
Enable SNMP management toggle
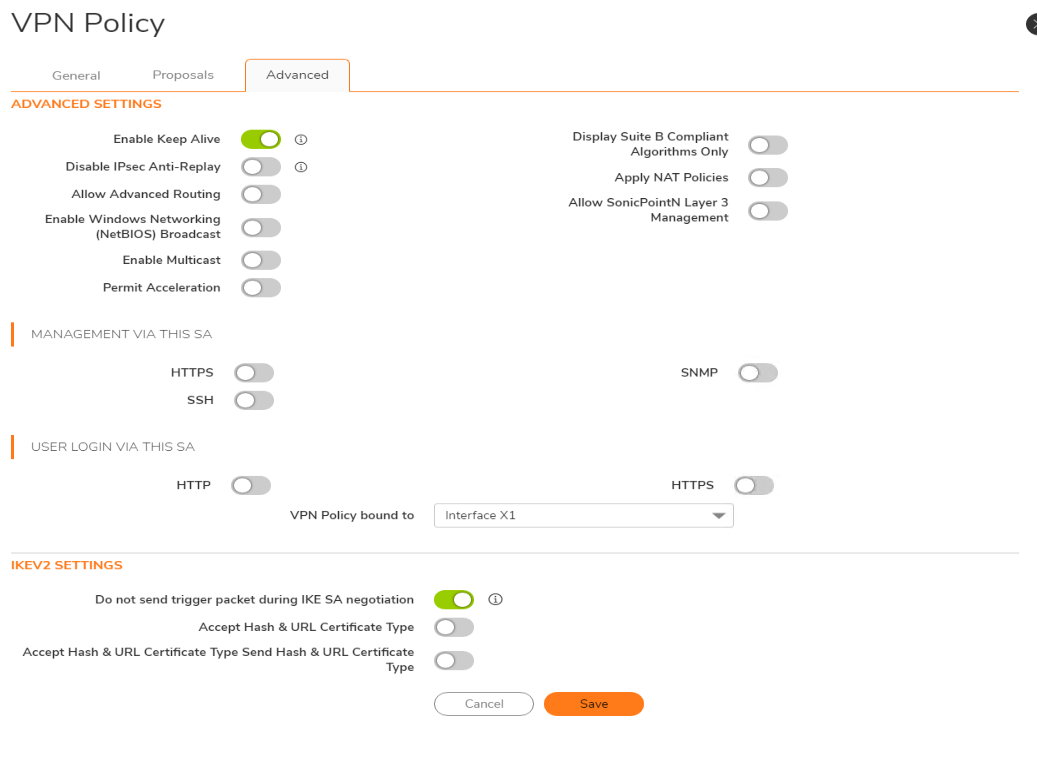click(758, 373)
